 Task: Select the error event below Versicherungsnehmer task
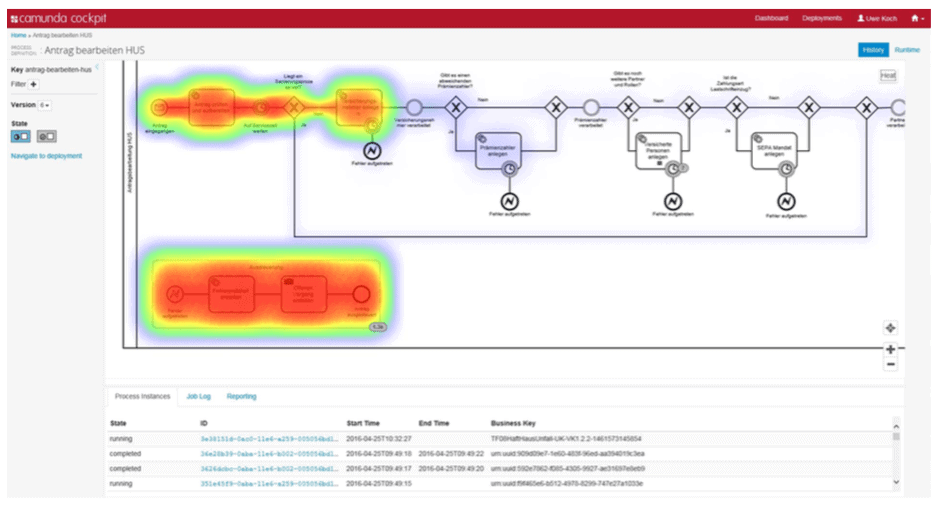(372, 151)
